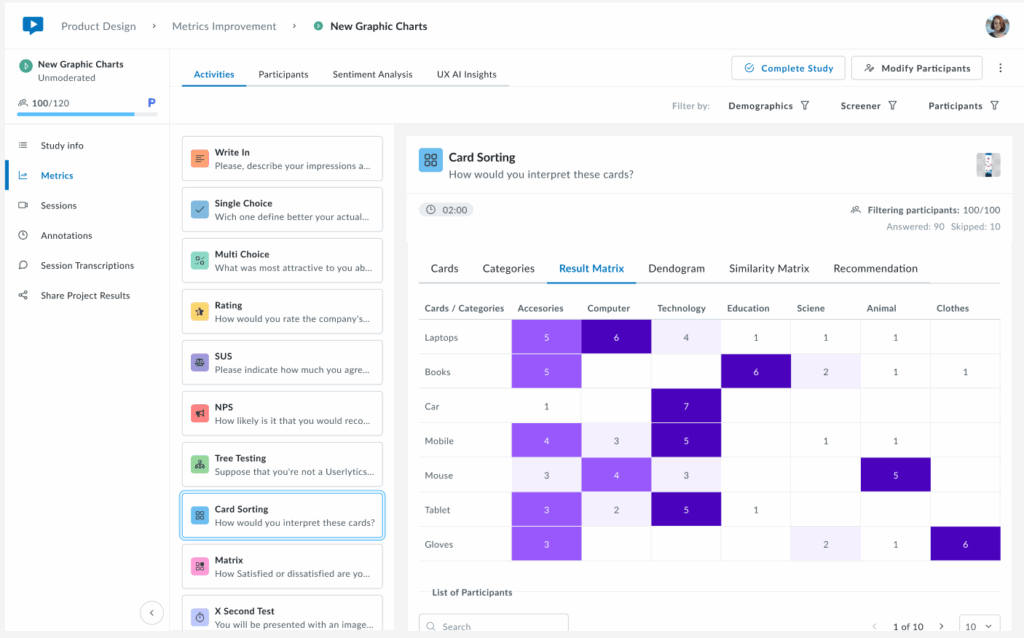The height and width of the screenshot is (638, 1024).
Task: Toggle the Participants filter funnel
Action: click(x=995, y=105)
